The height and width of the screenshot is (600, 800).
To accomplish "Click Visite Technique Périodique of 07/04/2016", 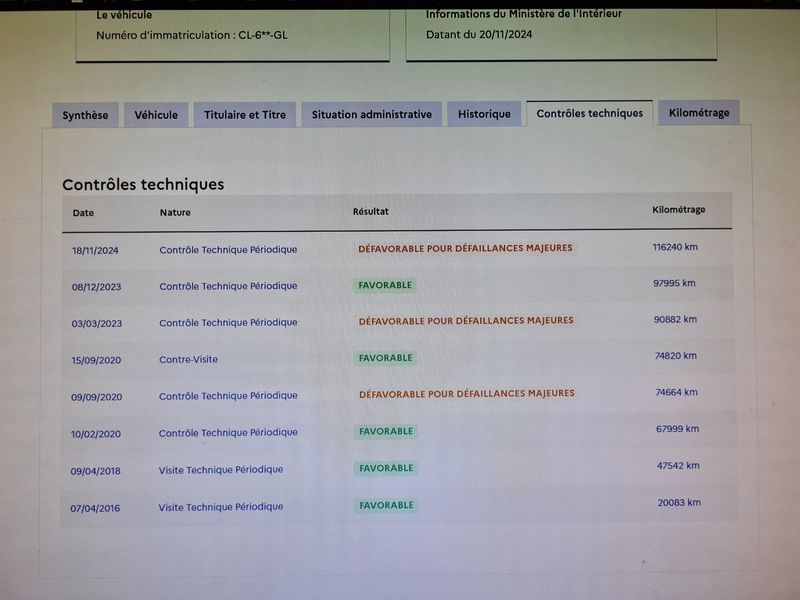I will pyautogui.click(x=220, y=507).
